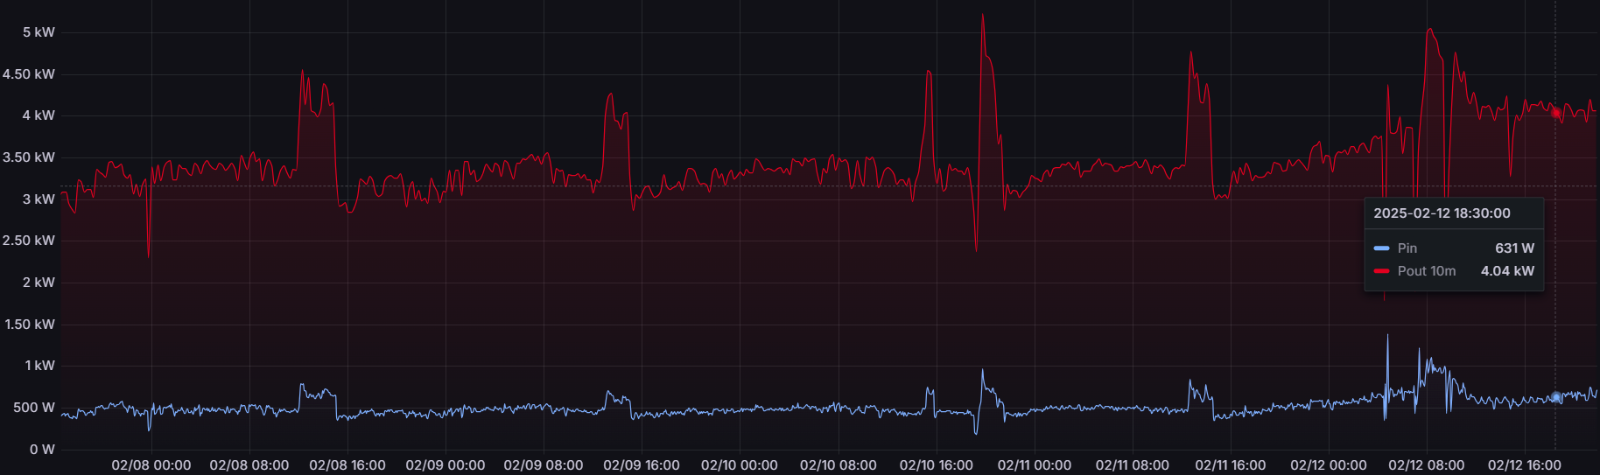The image size is (1600, 475).
Task: Click the '02/11 00:00' time axis label
Action: point(1034,465)
